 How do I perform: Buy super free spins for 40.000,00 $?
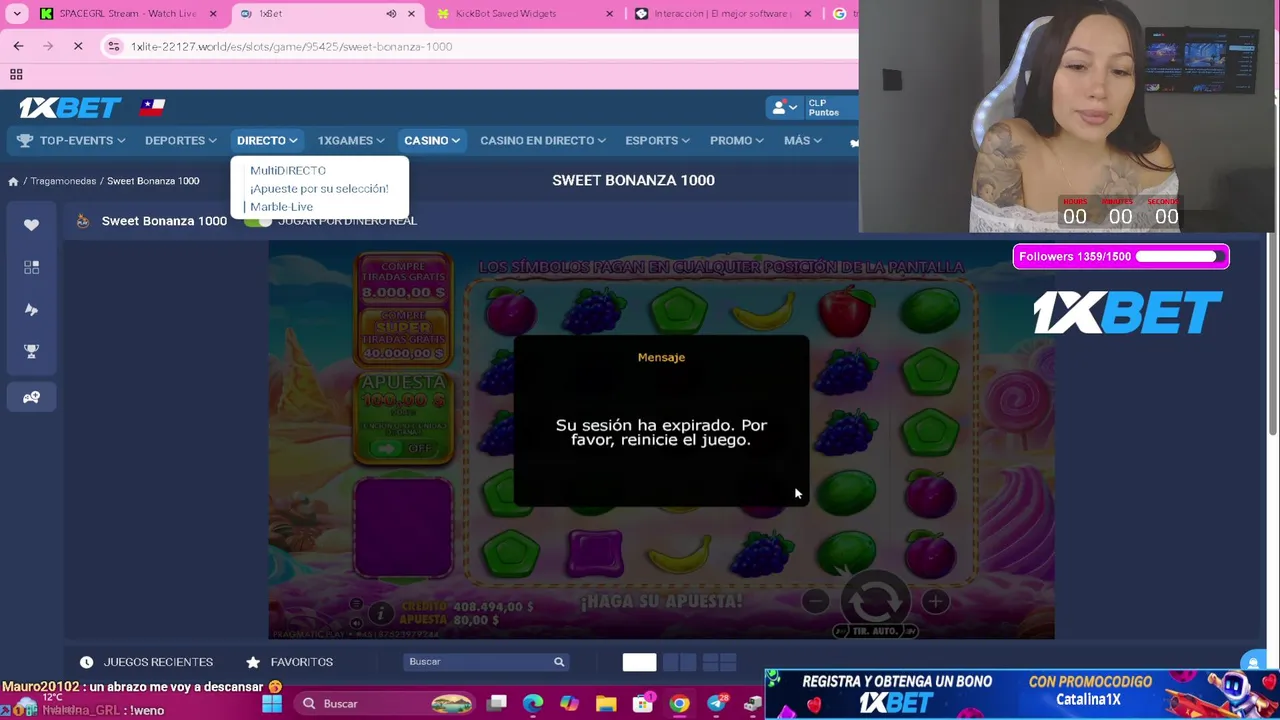[403, 335]
